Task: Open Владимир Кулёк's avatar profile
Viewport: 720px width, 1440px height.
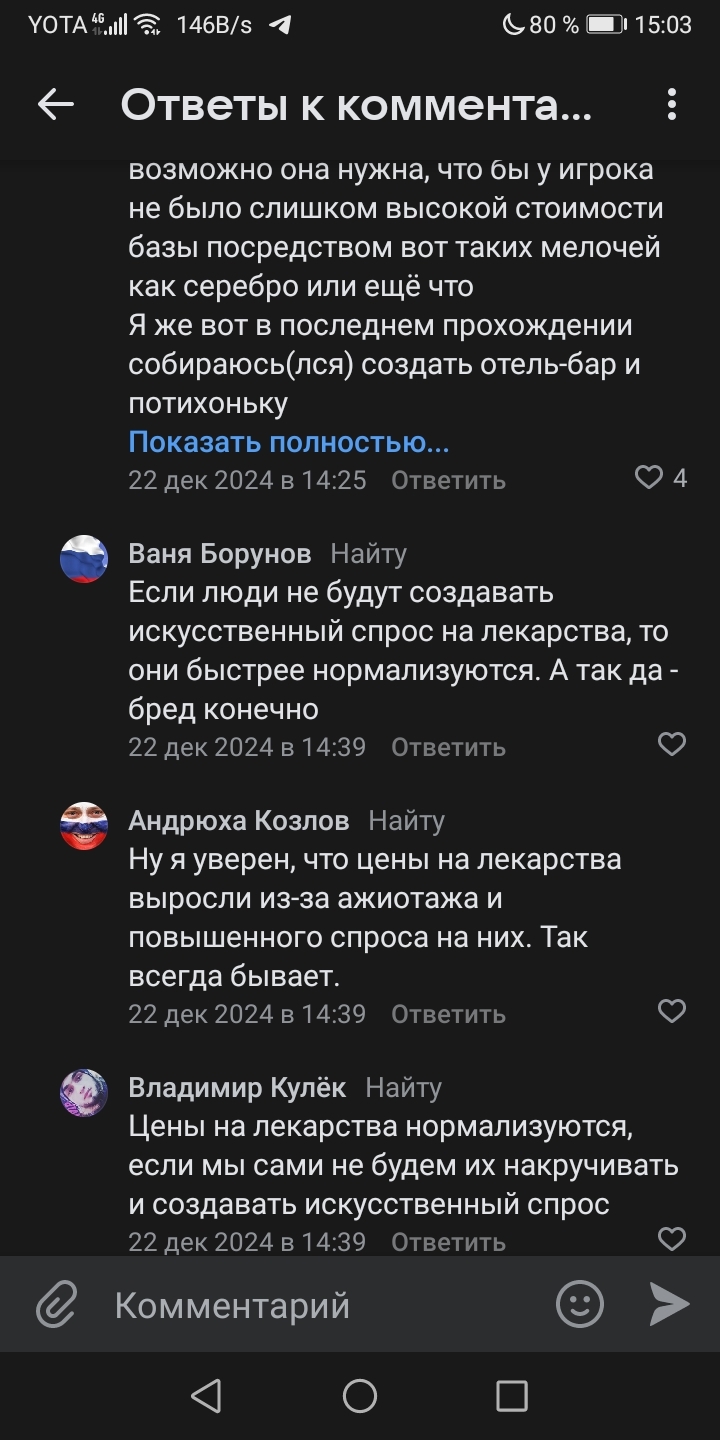Action: [x=84, y=1093]
